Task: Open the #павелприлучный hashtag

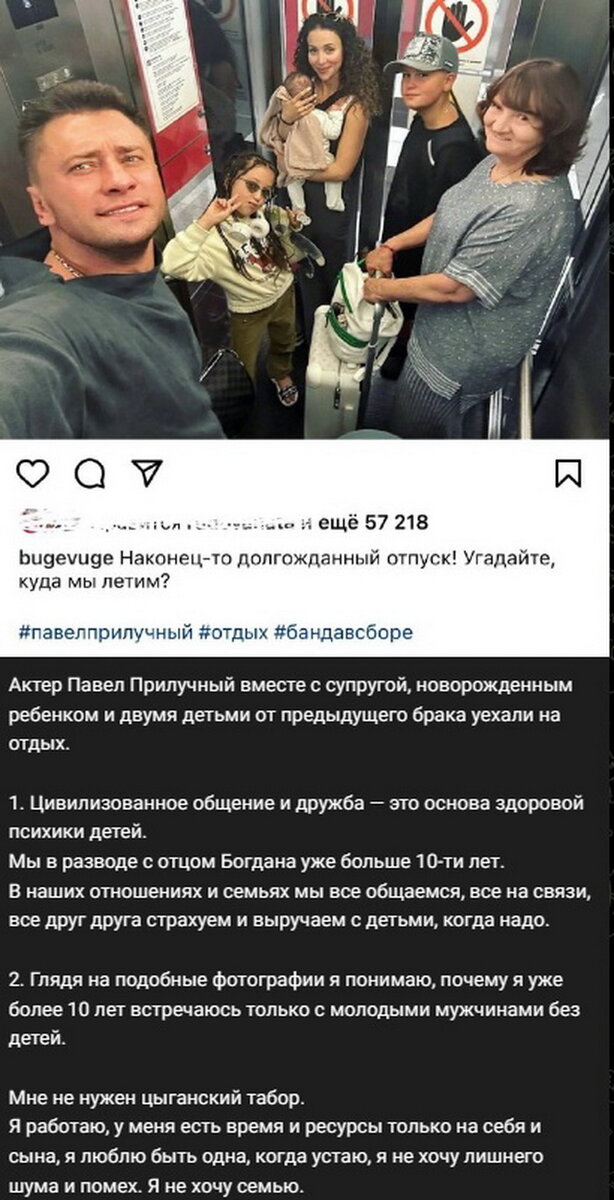Action: pyautogui.click(x=106, y=632)
